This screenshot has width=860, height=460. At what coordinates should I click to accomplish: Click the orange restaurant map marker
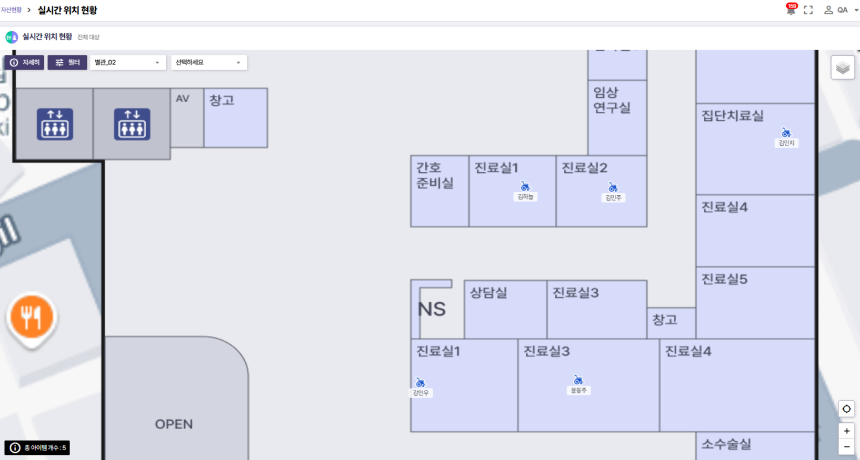point(32,316)
